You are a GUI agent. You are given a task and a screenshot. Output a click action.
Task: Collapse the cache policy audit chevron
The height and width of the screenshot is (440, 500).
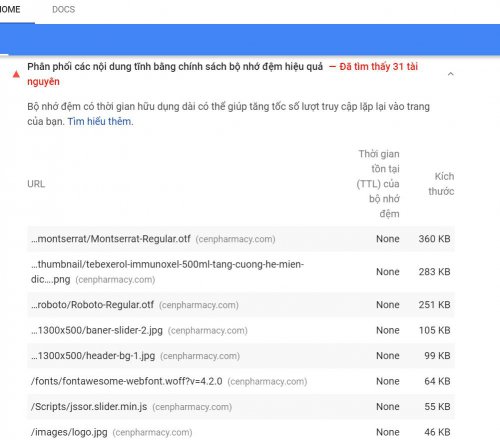pyautogui.click(x=451, y=74)
